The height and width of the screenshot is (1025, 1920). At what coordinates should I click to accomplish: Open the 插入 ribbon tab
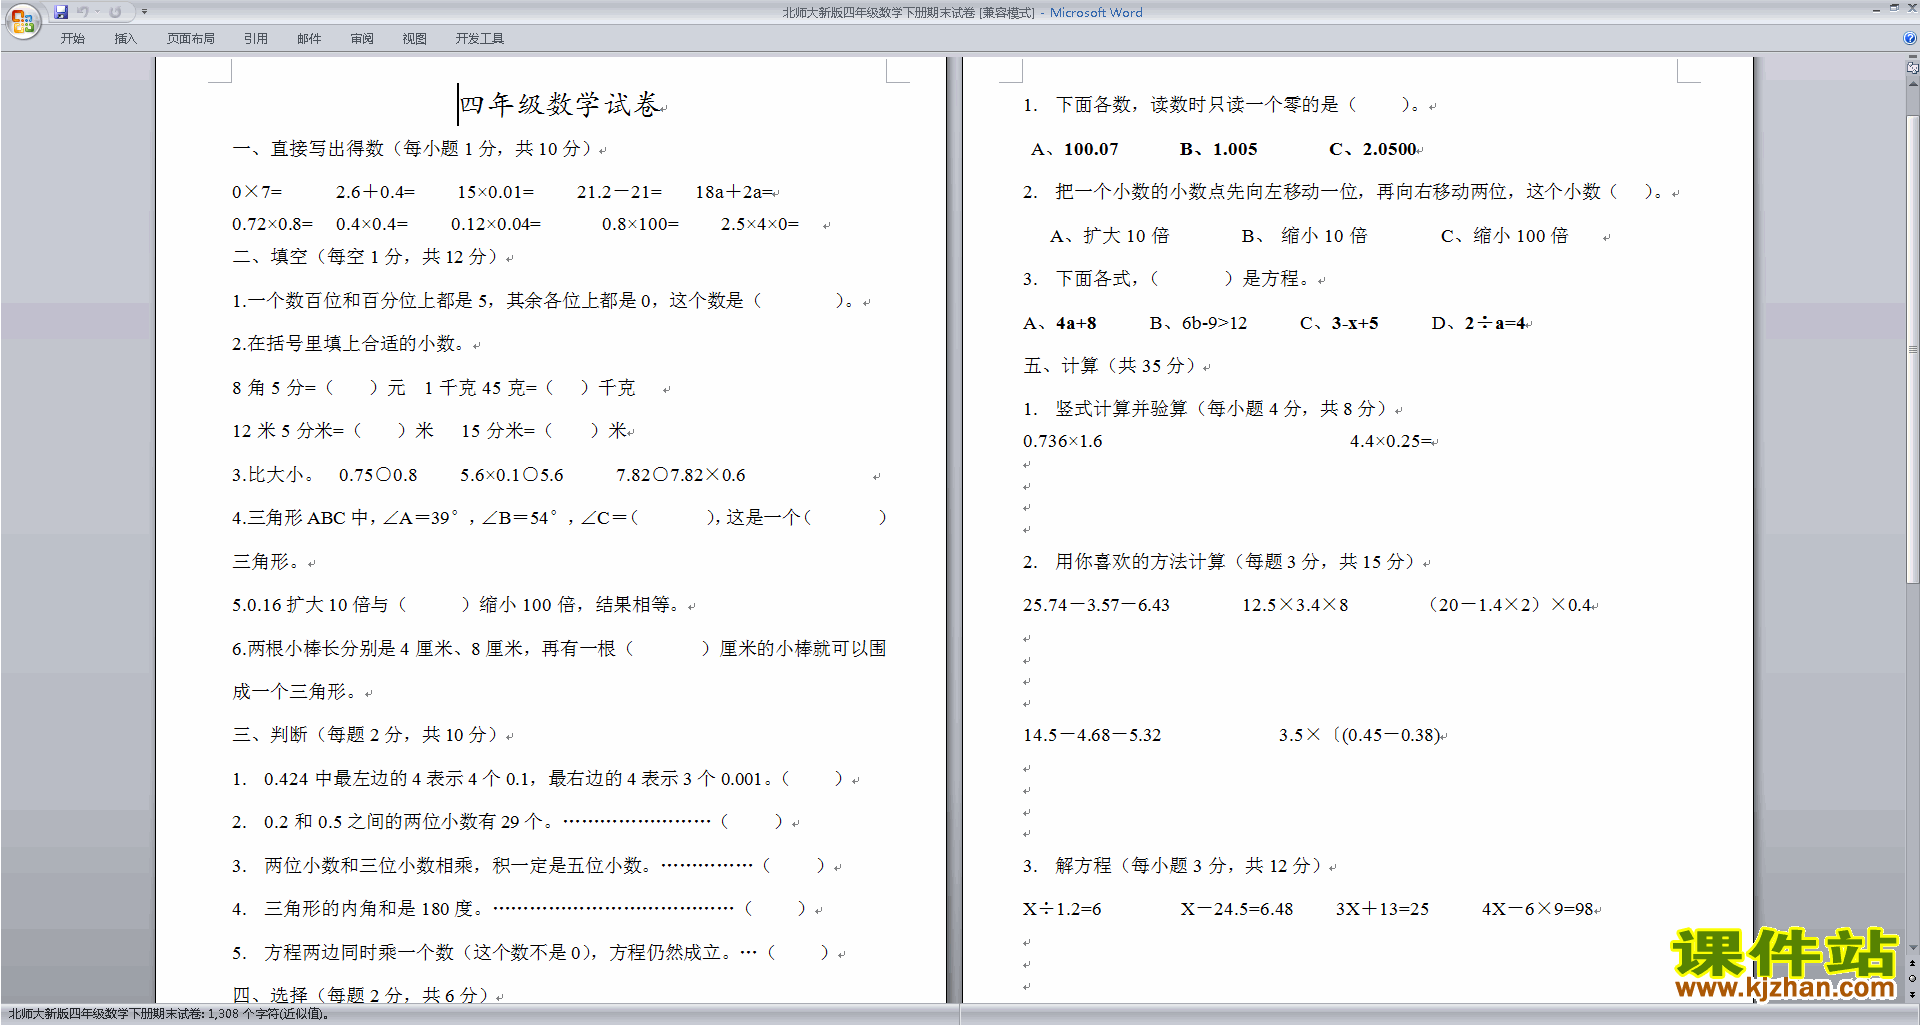point(125,39)
